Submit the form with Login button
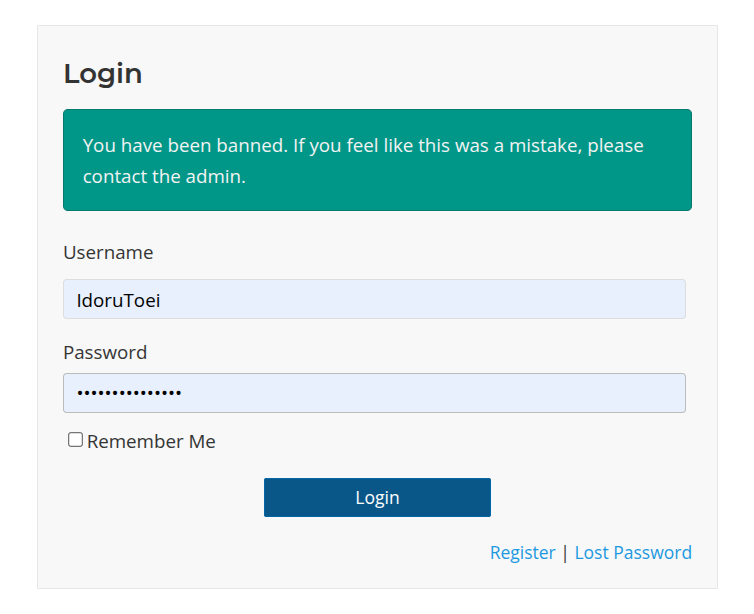This screenshot has width=754, height=614. [377, 497]
